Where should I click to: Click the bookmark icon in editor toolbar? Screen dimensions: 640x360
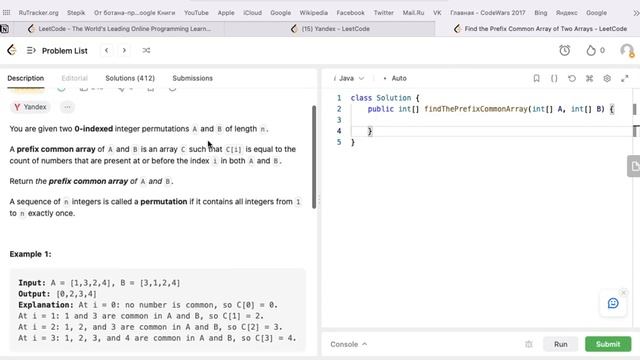(x=536, y=78)
